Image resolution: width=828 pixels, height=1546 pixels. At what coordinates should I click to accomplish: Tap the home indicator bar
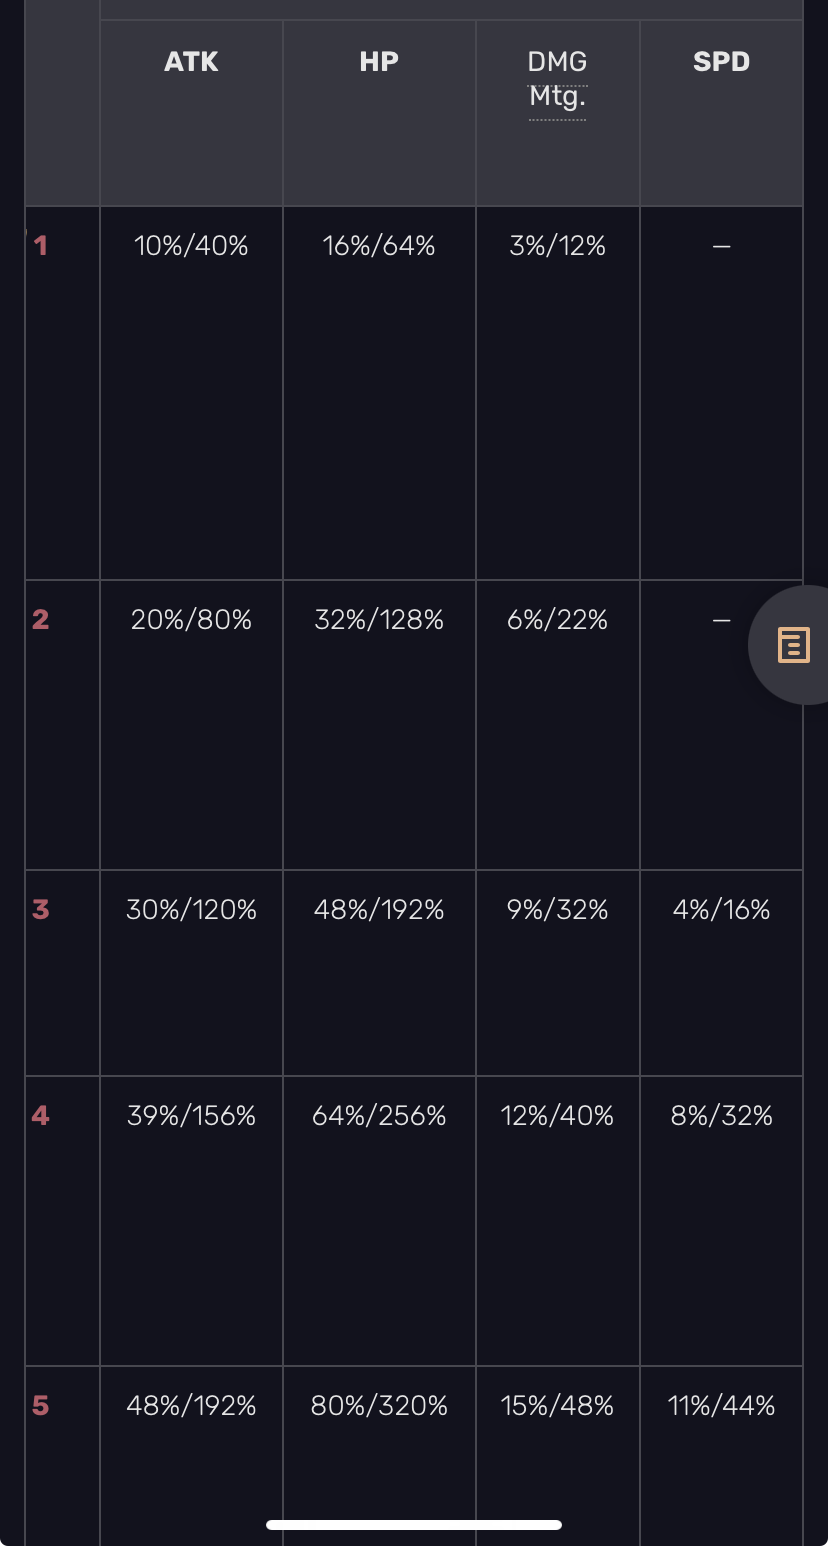tap(414, 1525)
